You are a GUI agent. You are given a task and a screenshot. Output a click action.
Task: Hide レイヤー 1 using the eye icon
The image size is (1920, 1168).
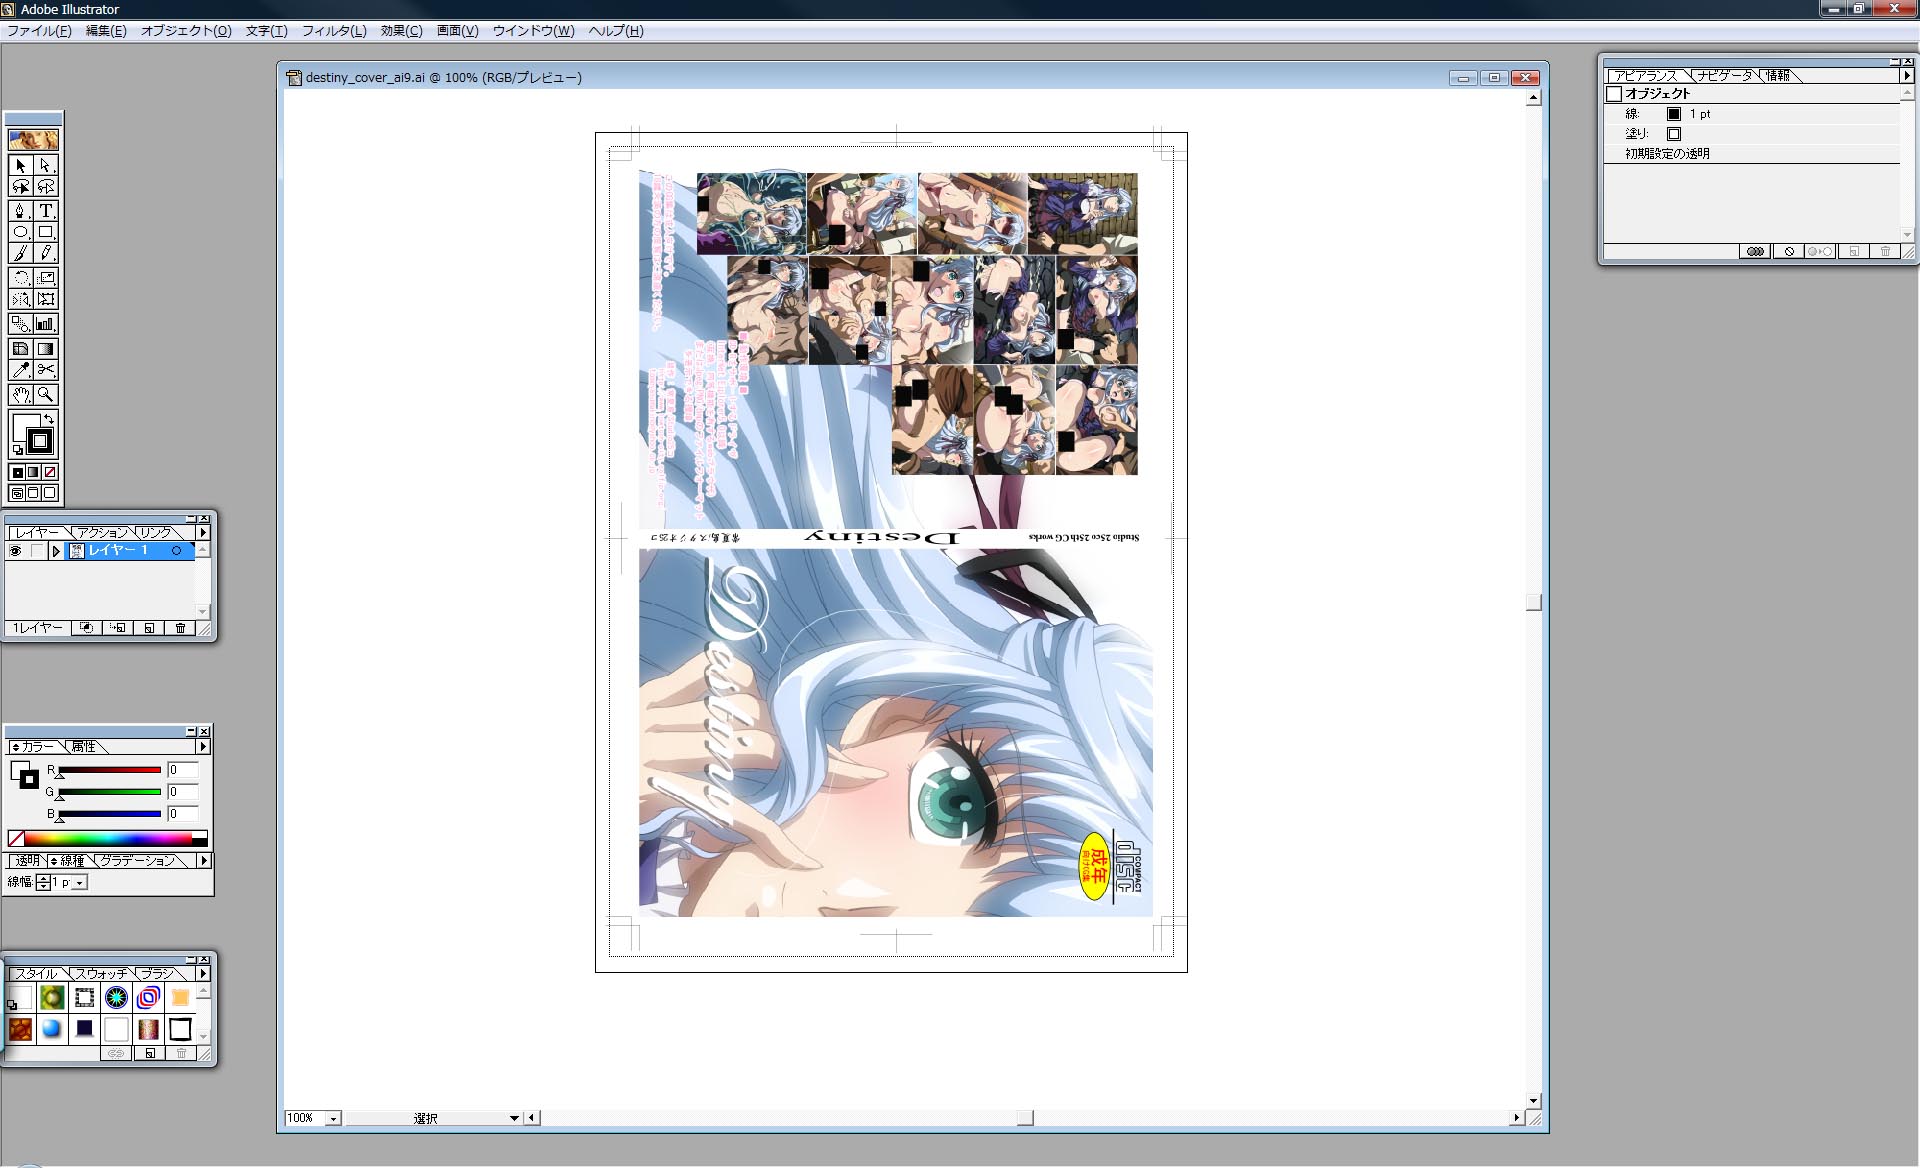15,551
